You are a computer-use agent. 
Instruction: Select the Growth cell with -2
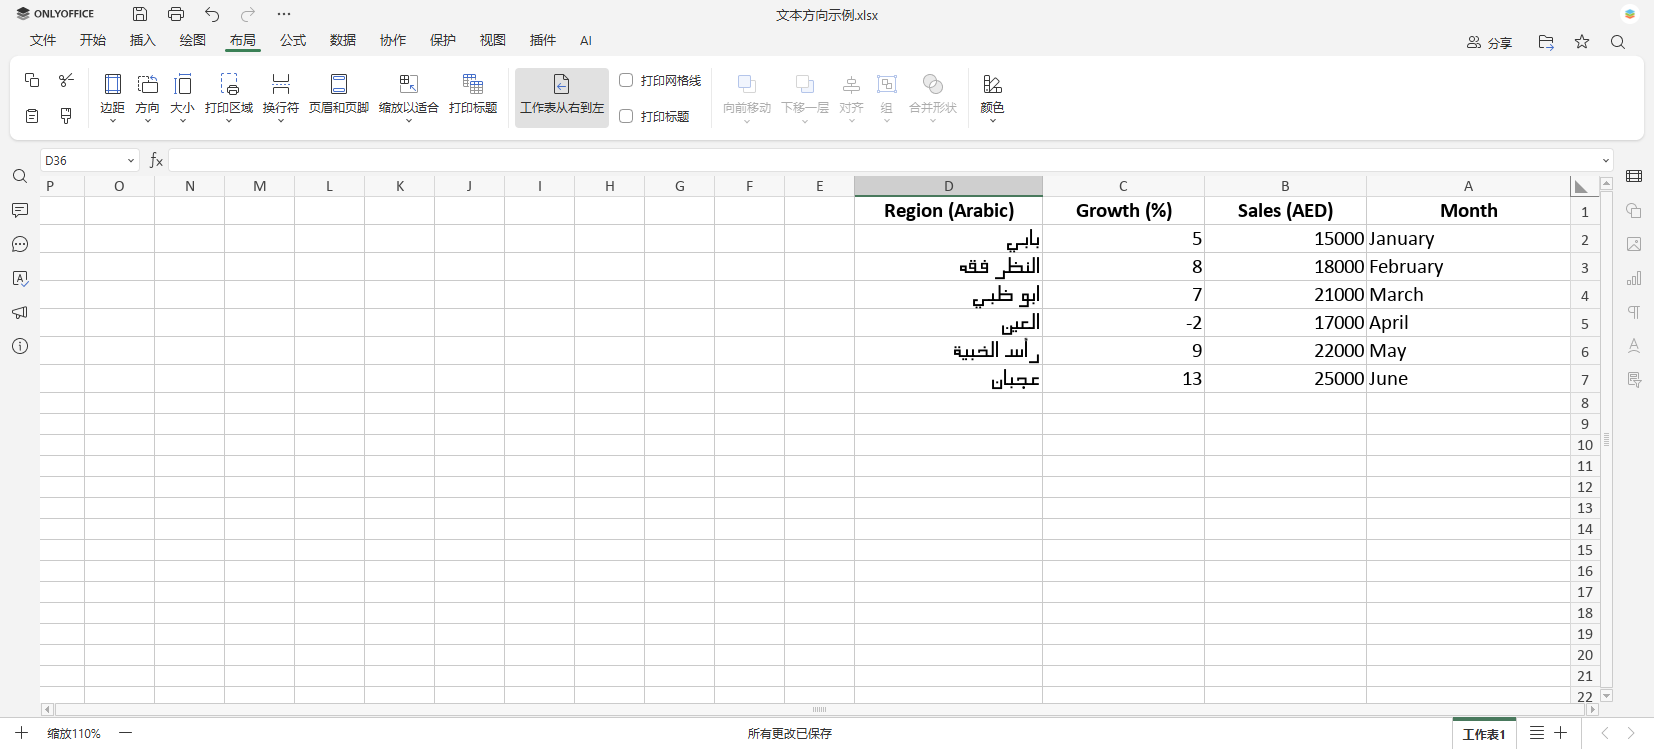tap(1123, 323)
